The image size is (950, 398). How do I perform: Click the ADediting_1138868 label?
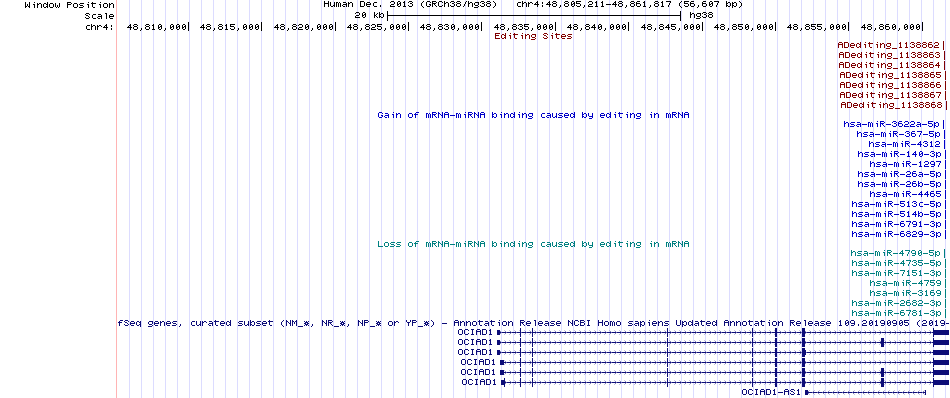click(890, 105)
